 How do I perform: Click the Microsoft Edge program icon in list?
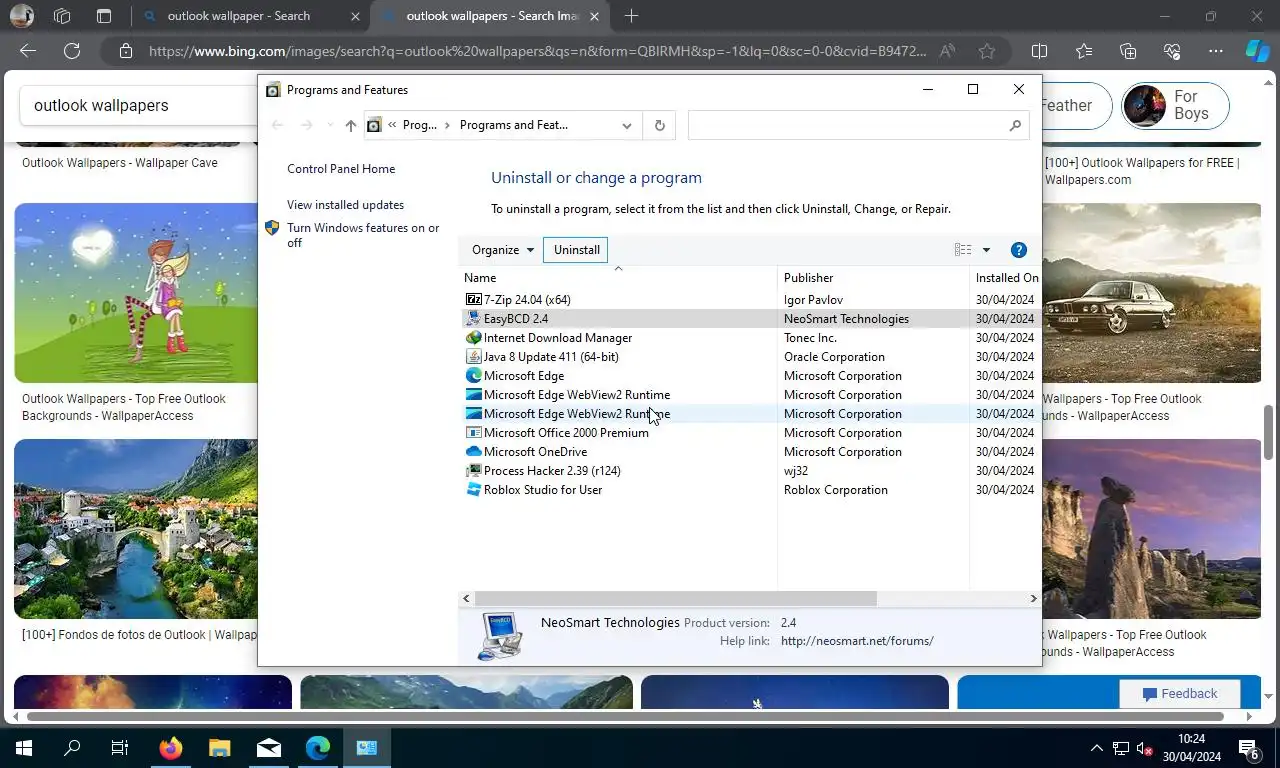point(473,375)
